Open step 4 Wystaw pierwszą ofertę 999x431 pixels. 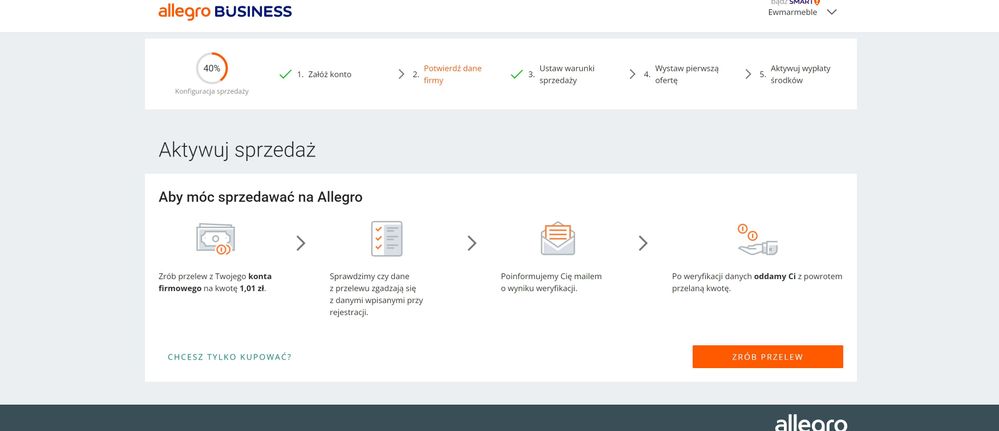[x=681, y=75]
